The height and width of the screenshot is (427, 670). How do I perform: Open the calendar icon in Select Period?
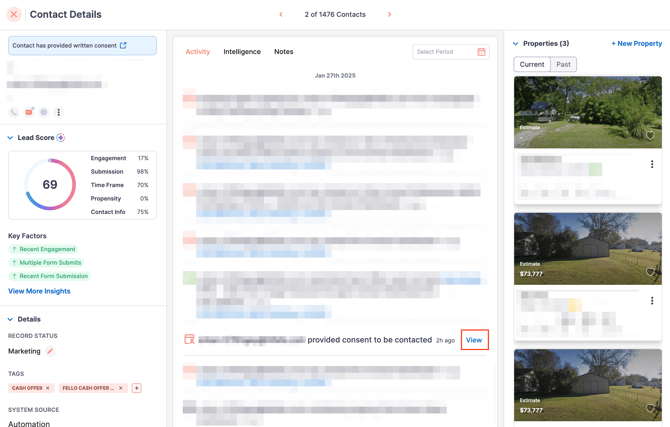[x=481, y=52]
